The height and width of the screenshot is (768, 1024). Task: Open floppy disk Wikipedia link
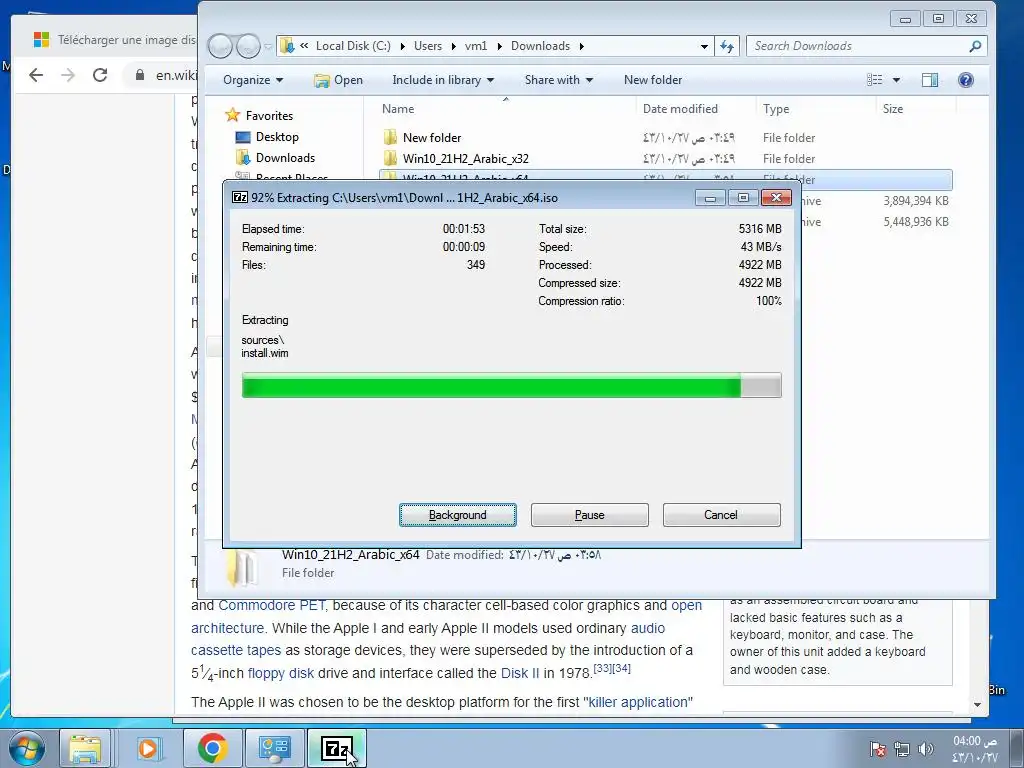point(280,673)
